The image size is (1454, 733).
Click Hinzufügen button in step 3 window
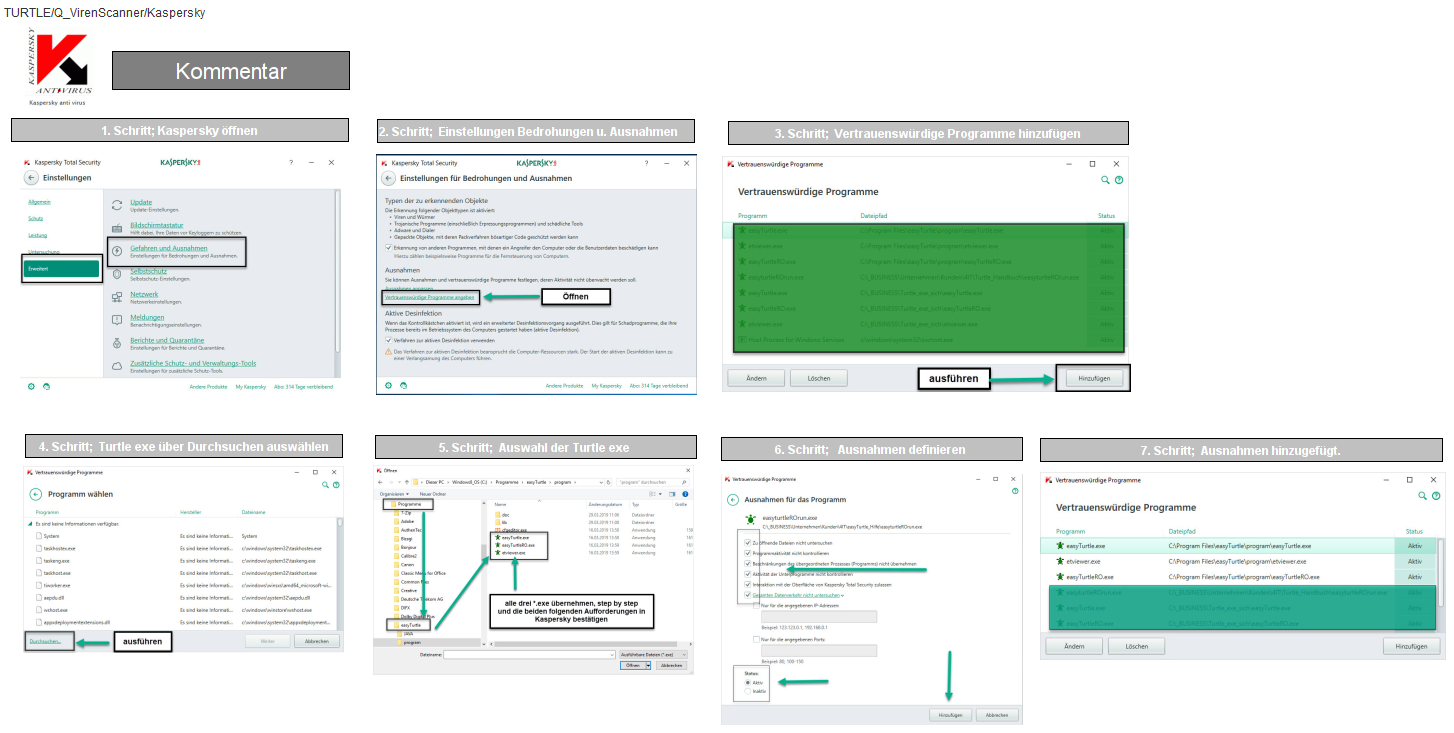pyautogui.click(x=1094, y=378)
